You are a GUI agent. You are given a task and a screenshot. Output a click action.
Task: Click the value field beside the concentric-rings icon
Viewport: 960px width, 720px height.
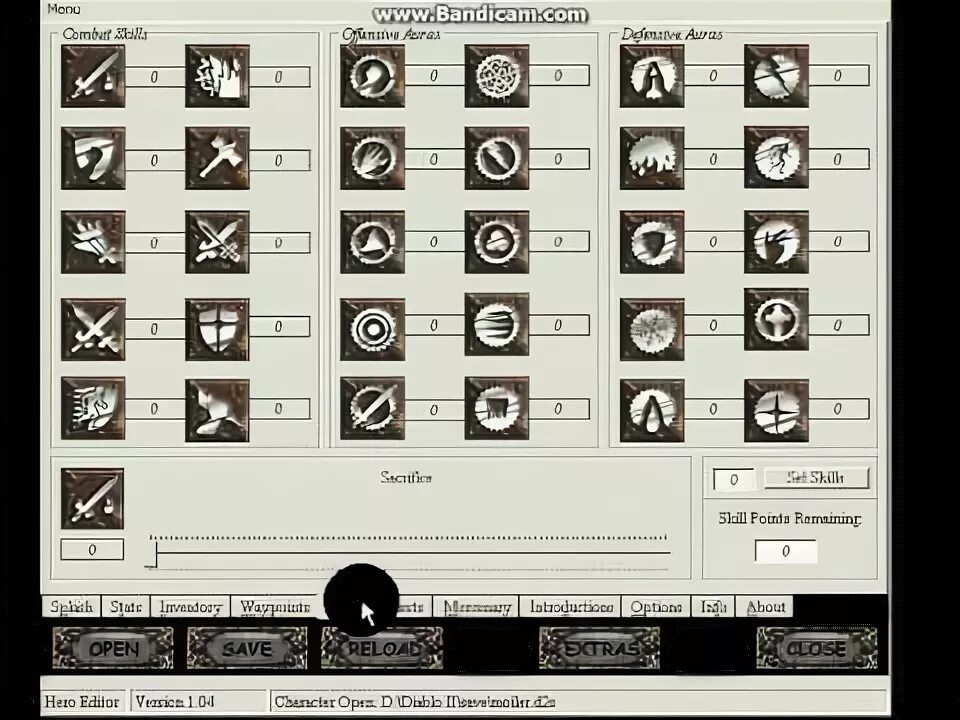[x=434, y=324]
